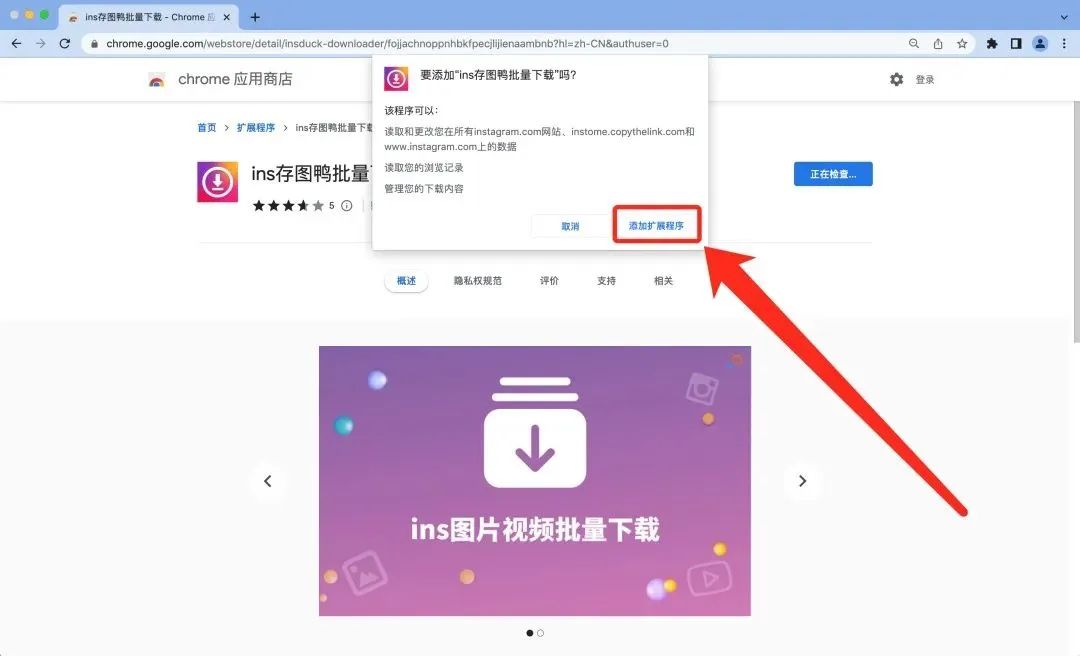1080x656 pixels.
Task: Click the five-star rating row
Action: tap(288, 205)
